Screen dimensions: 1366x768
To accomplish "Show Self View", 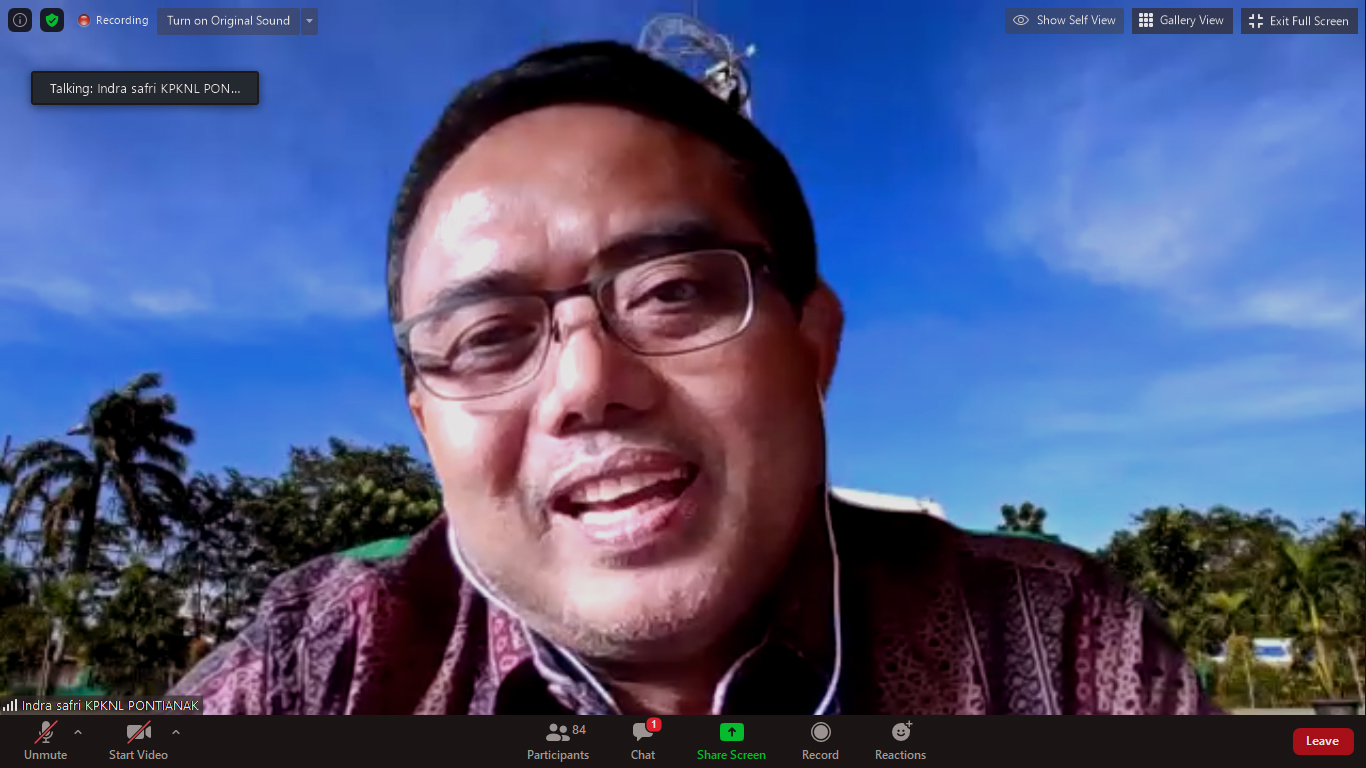I will 1064,21.
